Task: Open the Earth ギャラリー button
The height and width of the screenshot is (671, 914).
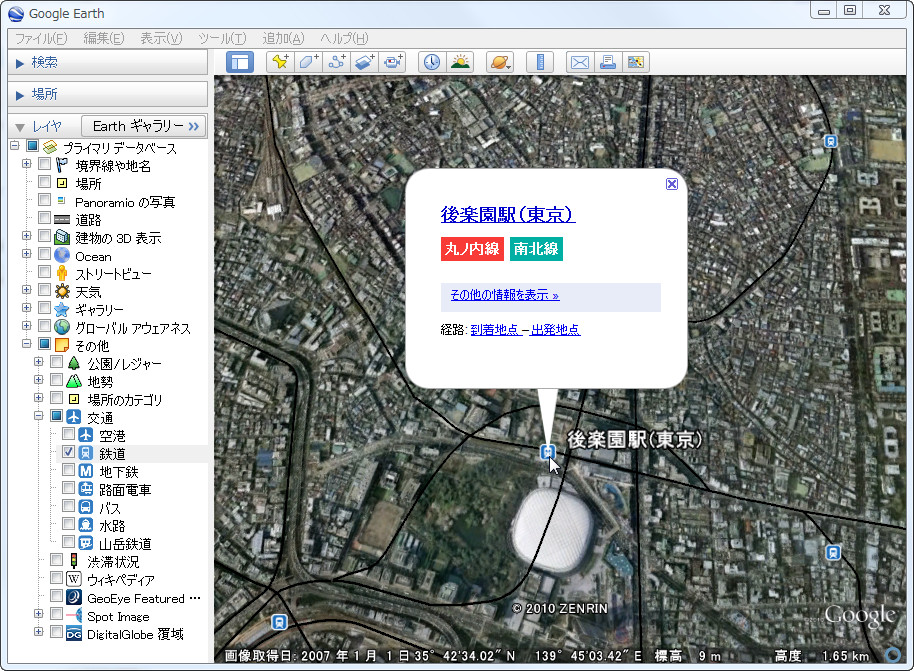Action: (143, 126)
